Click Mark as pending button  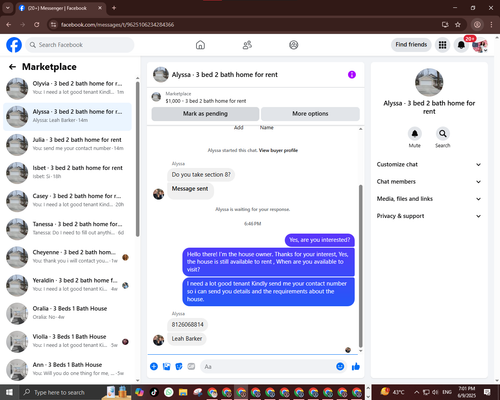coord(205,114)
